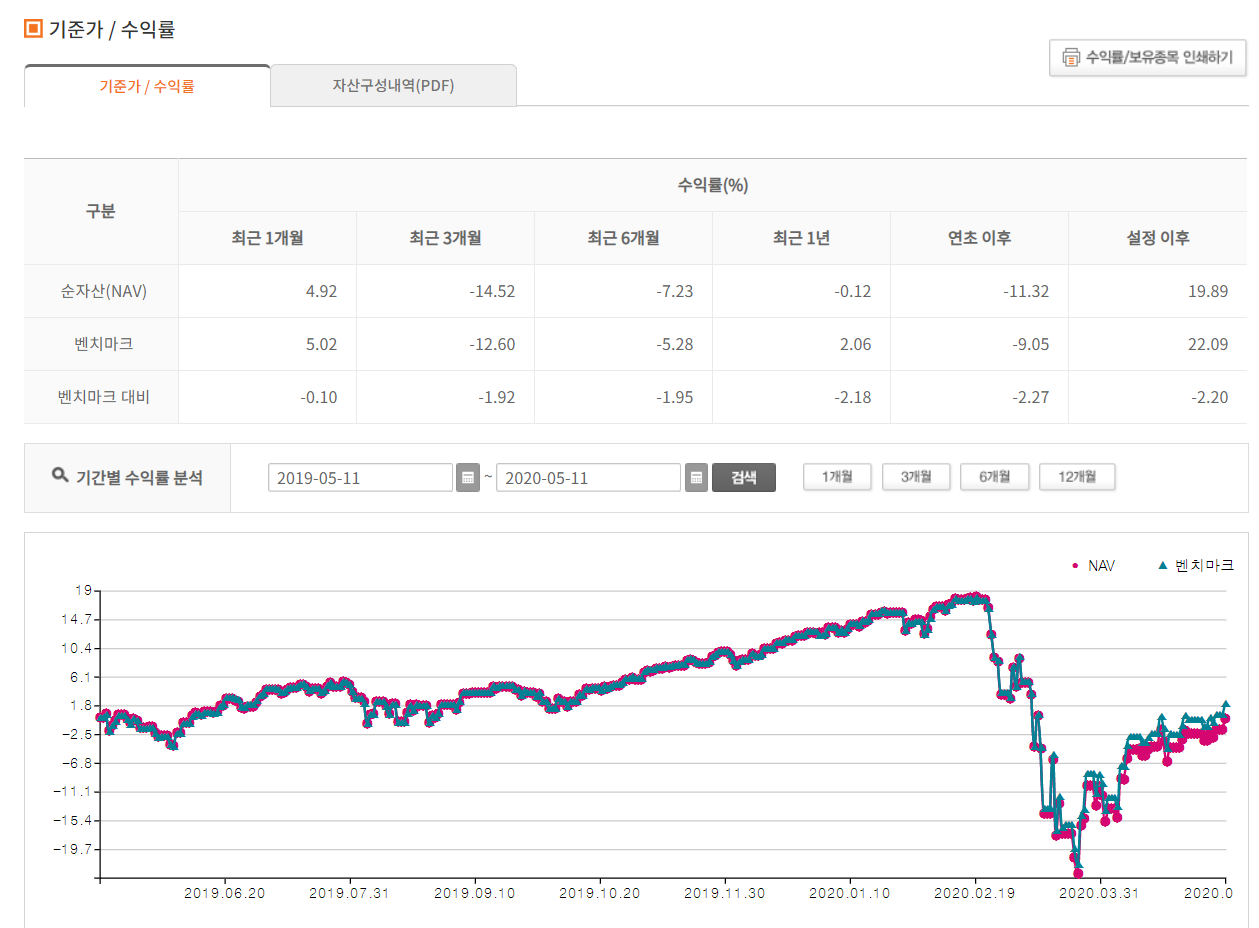Click the 수익률(%) table header
1259x928 pixels.
[713, 185]
